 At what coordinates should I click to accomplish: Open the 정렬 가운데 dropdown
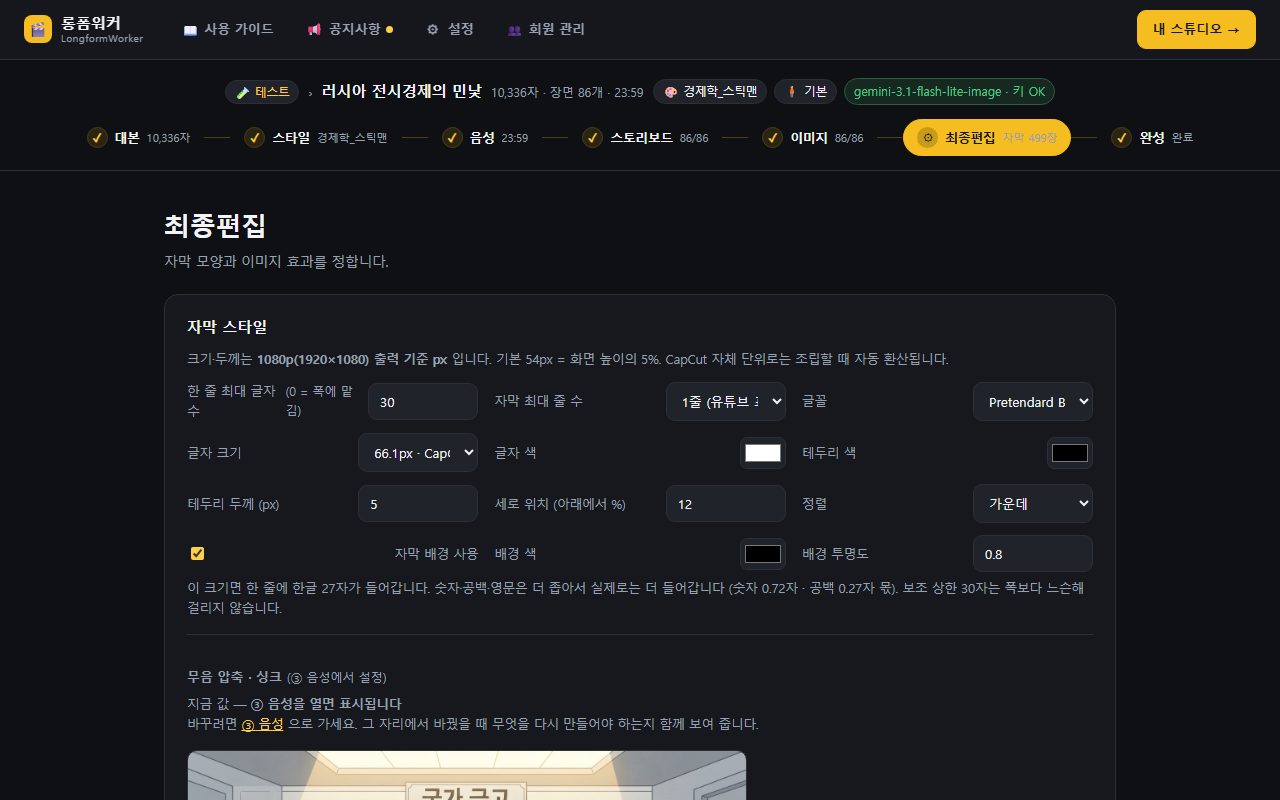point(1033,504)
